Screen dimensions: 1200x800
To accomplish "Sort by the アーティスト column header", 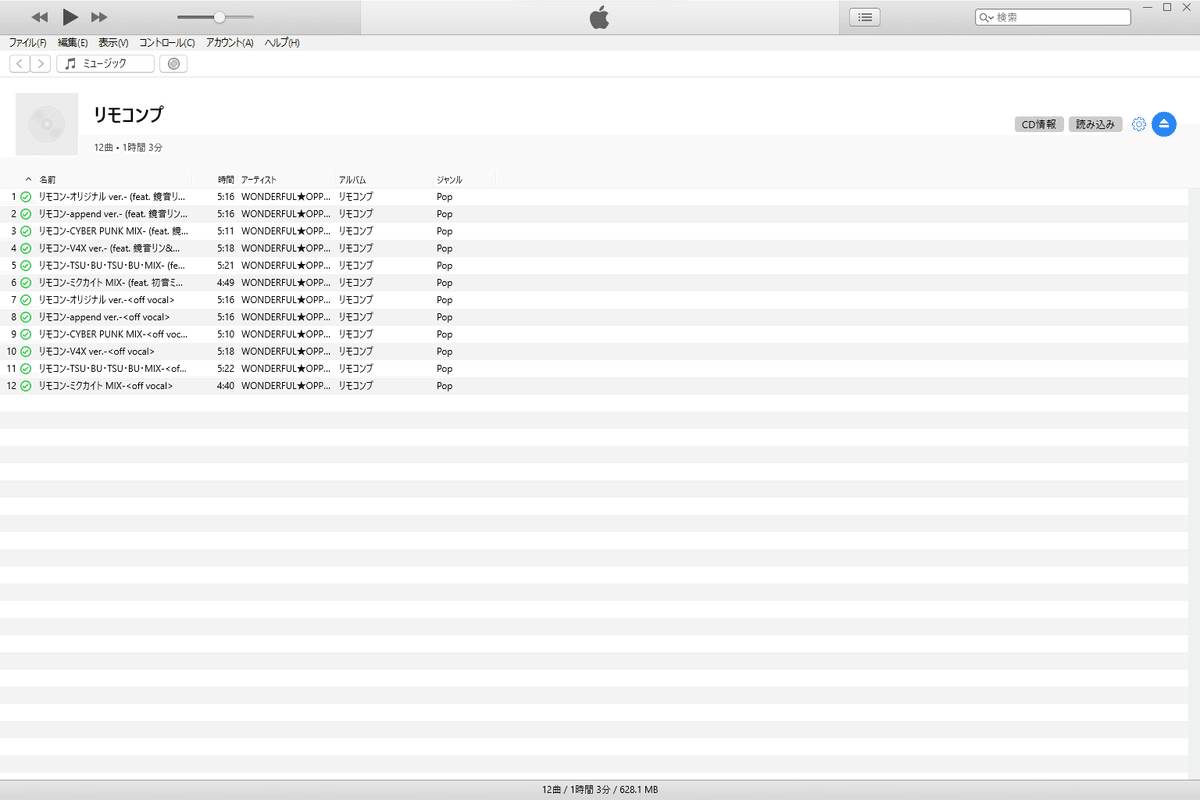I will pos(259,180).
